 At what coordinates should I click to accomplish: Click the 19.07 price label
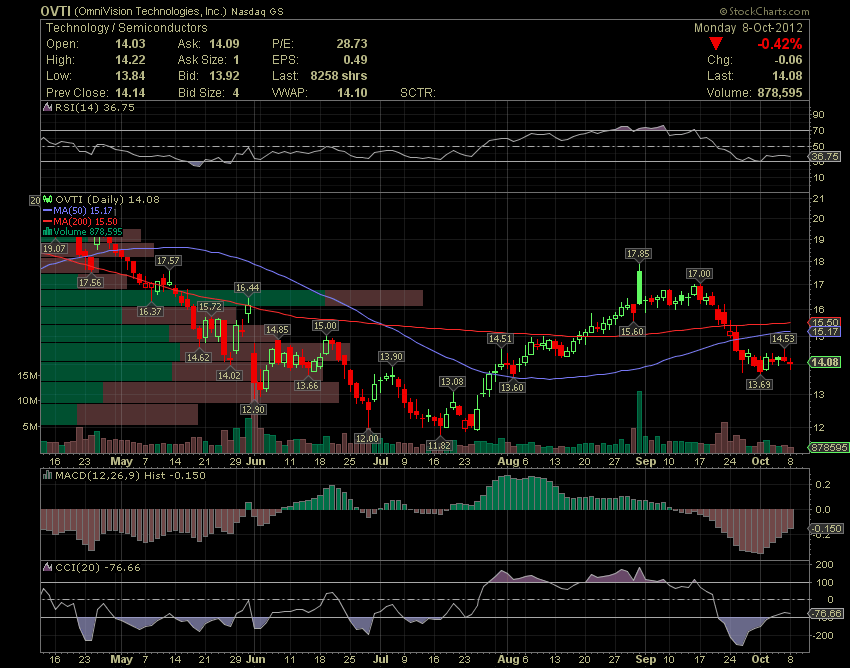[54, 248]
